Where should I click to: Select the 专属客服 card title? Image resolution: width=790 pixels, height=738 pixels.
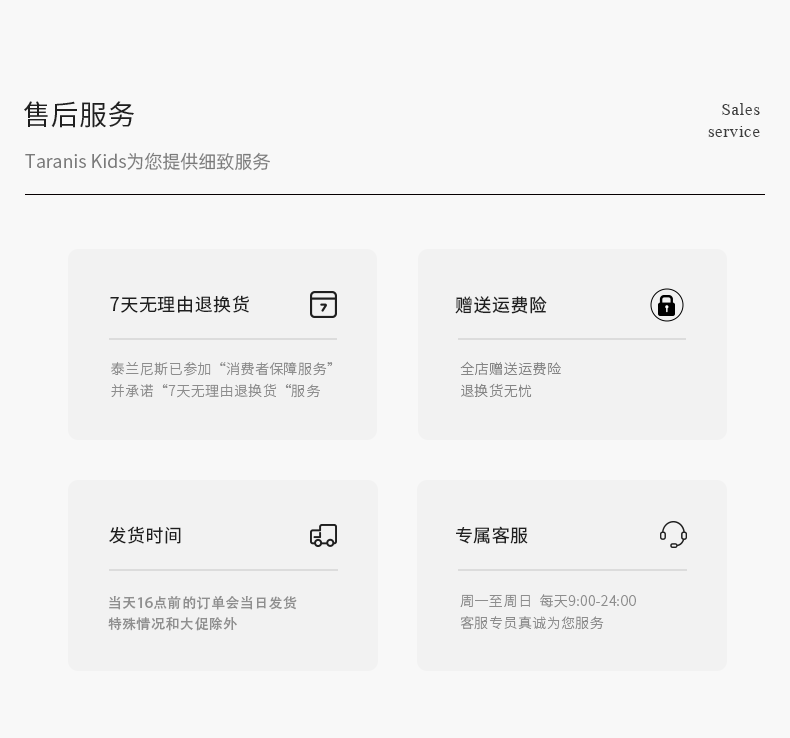[x=492, y=535]
